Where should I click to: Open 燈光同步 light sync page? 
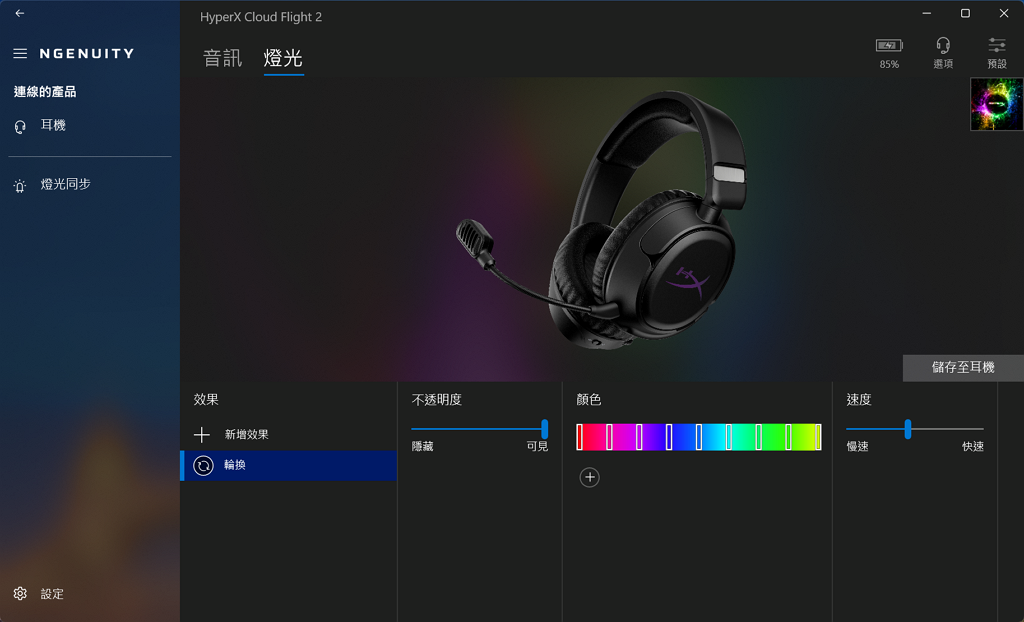pyautogui.click(x=89, y=185)
